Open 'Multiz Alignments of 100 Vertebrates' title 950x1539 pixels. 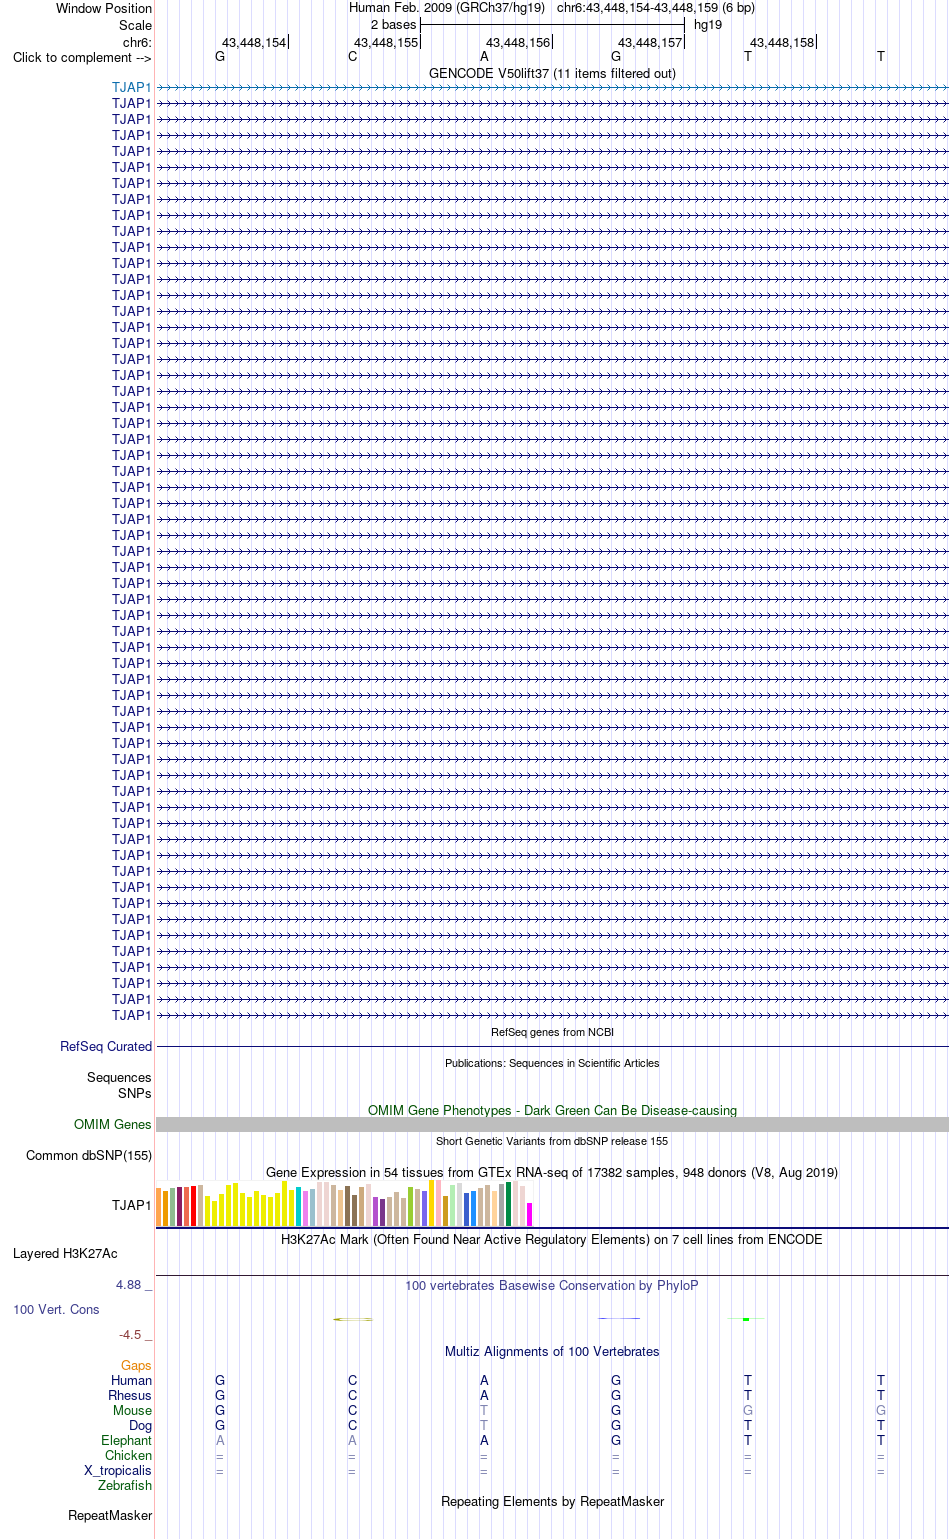(552, 1351)
